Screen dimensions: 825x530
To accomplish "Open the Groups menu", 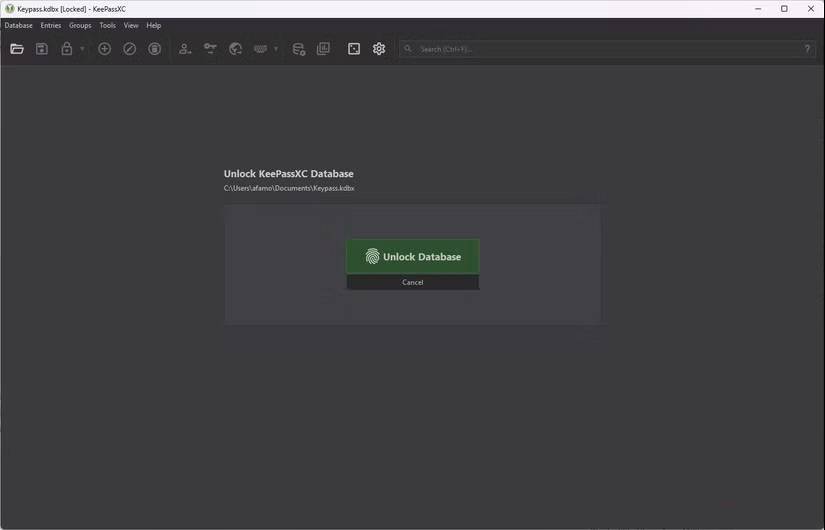I will [80, 25].
